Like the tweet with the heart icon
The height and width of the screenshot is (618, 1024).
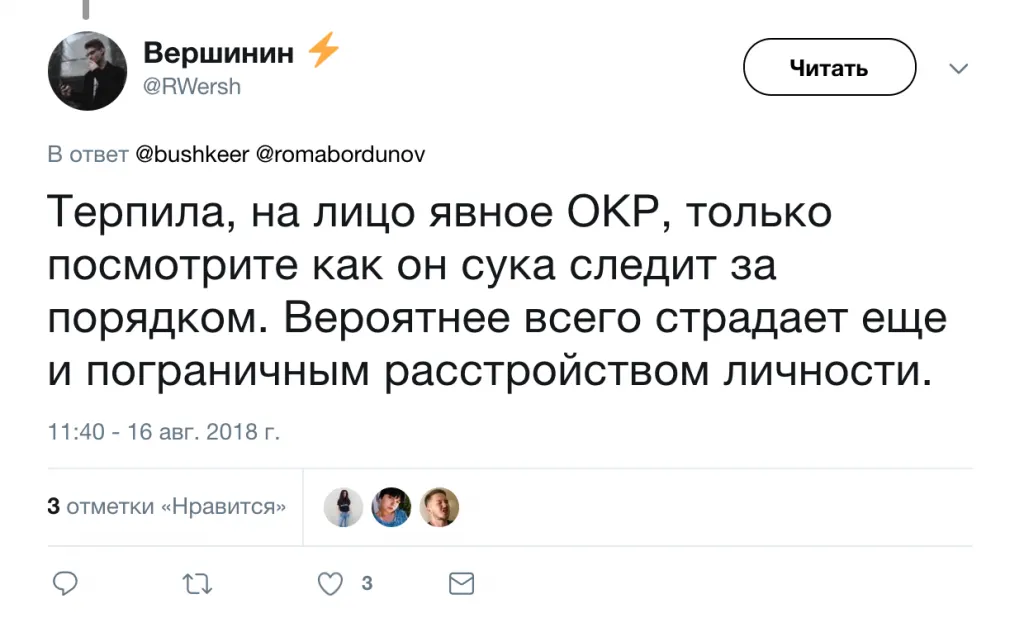(x=329, y=583)
